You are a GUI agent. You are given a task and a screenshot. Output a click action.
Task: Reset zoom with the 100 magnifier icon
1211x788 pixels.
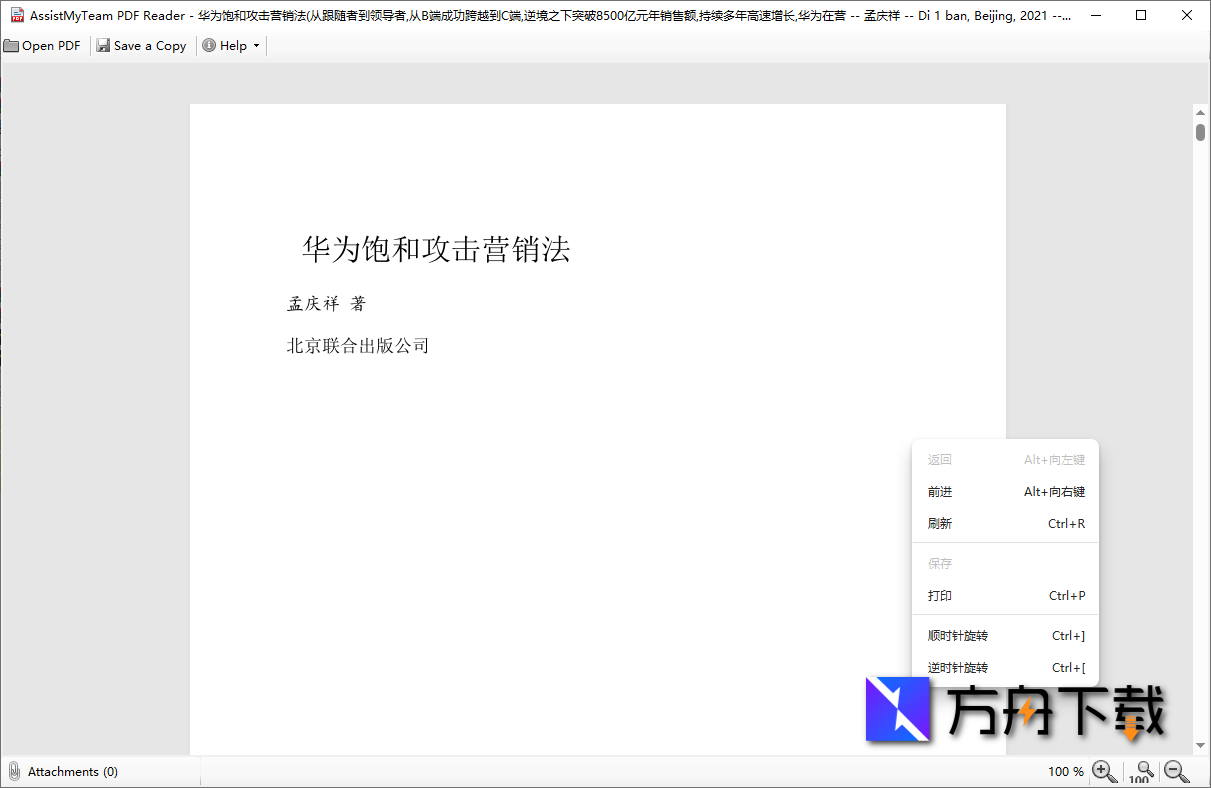pyautogui.click(x=1141, y=771)
